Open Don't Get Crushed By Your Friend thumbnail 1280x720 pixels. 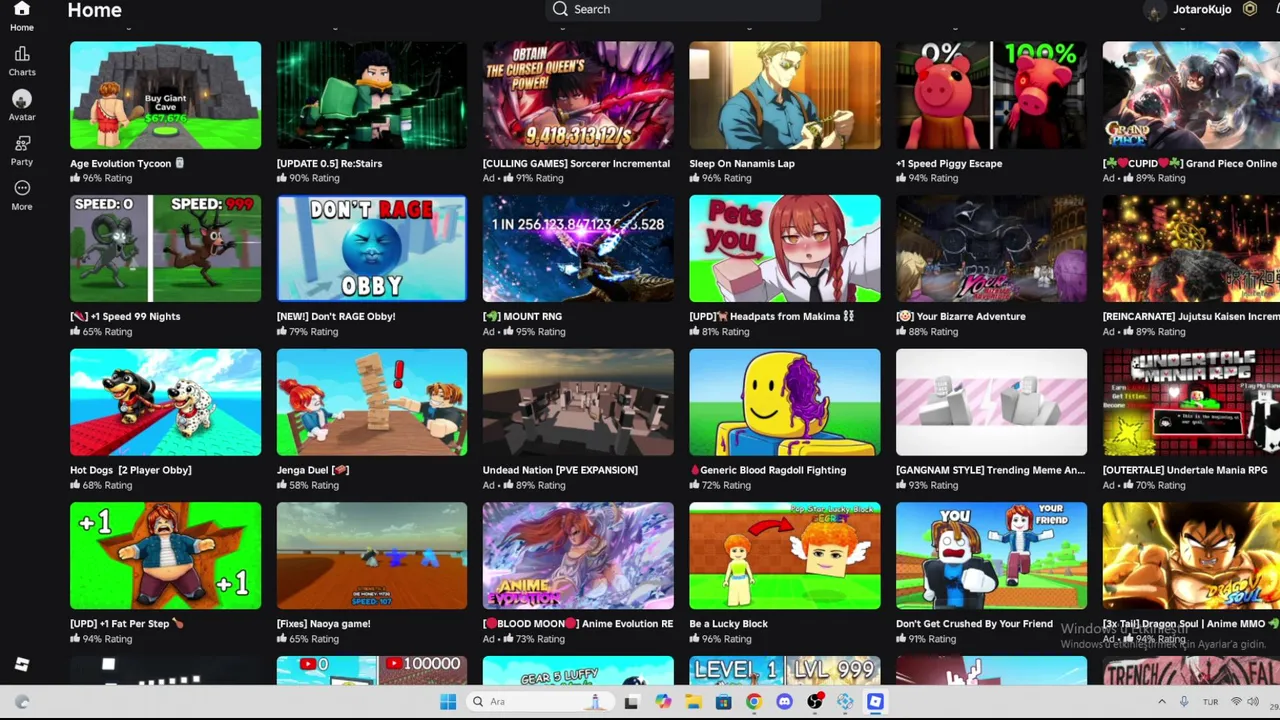coord(991,556)
